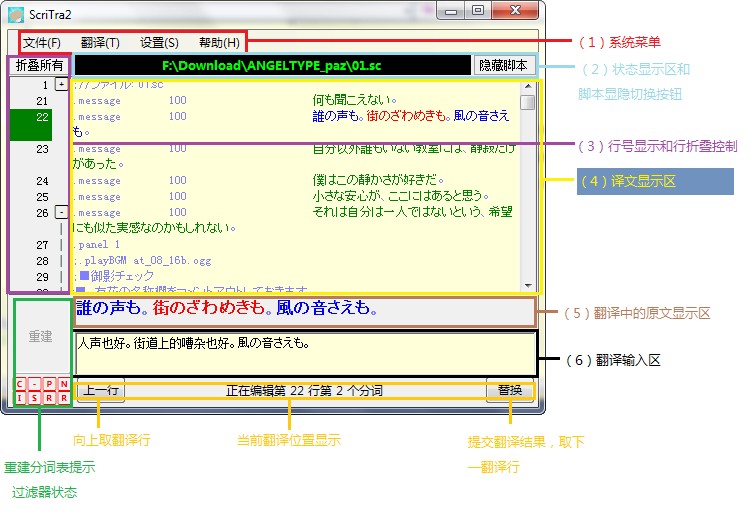
Task: Select line number 24
Action: [42, 181]
